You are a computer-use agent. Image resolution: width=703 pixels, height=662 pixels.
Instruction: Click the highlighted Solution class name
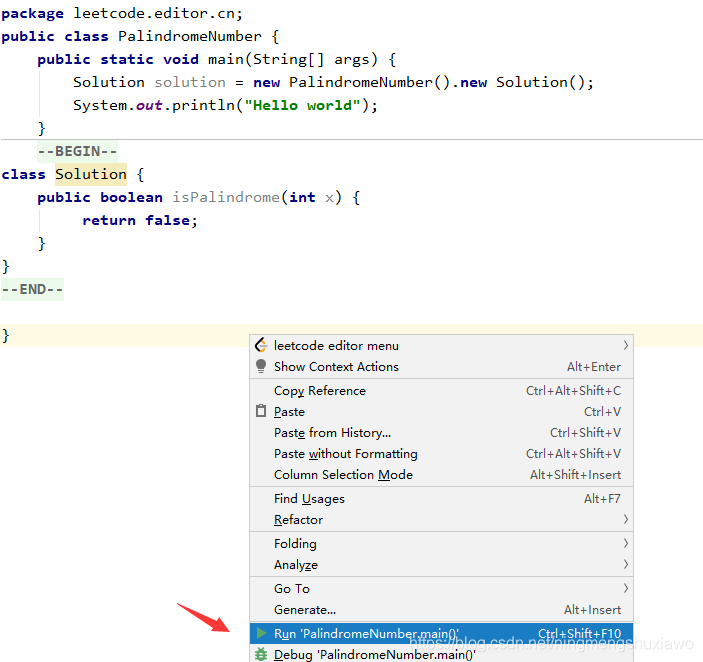(x=90, y=174)
